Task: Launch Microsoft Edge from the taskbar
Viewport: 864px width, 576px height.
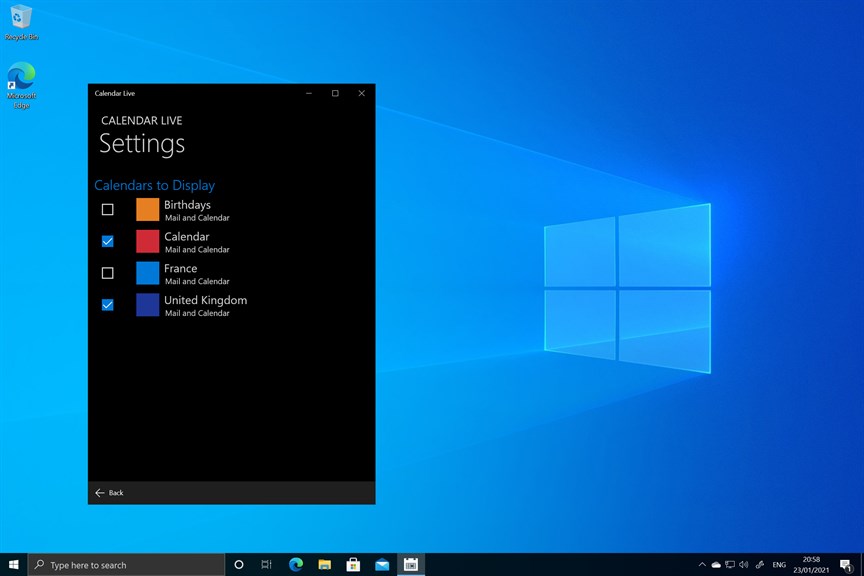Action: pyautogui.click(x=295, y=564)
